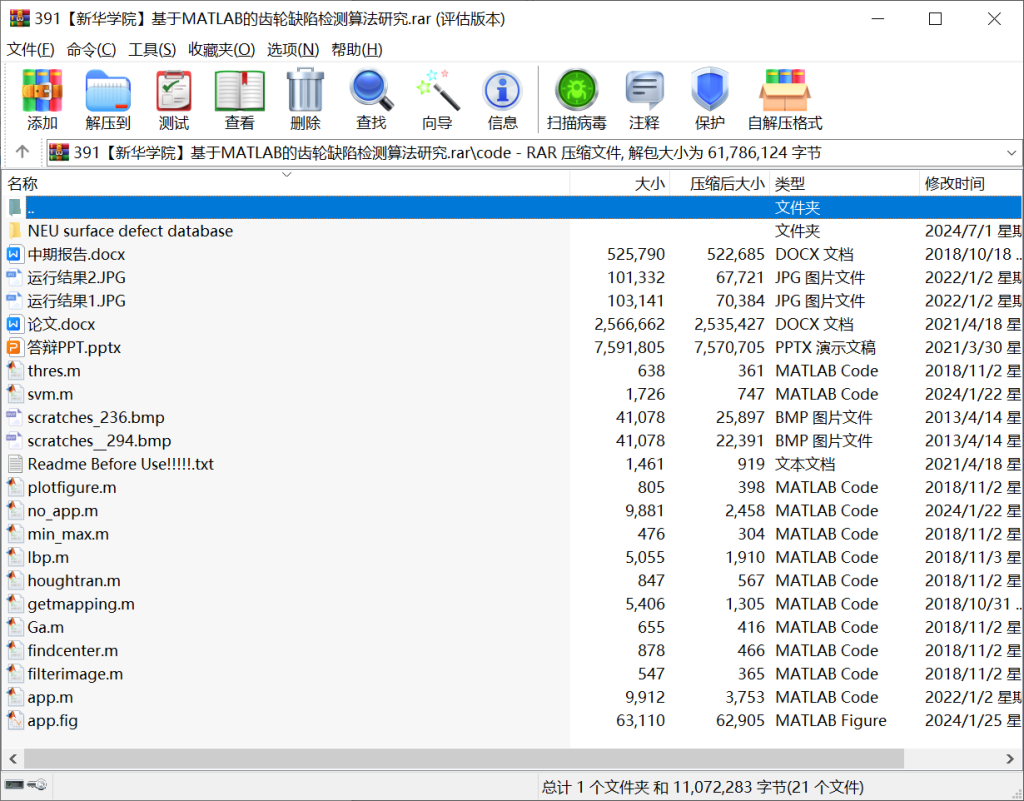Open the 帮助(H) menu
The image size is (1024, 801).
(357, 50)
